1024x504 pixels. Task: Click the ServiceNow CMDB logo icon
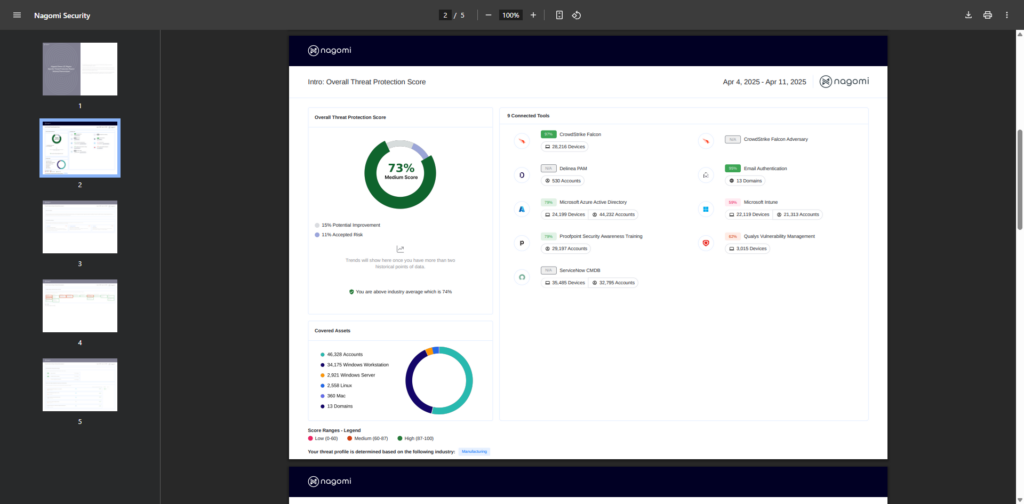click(522, 277)
